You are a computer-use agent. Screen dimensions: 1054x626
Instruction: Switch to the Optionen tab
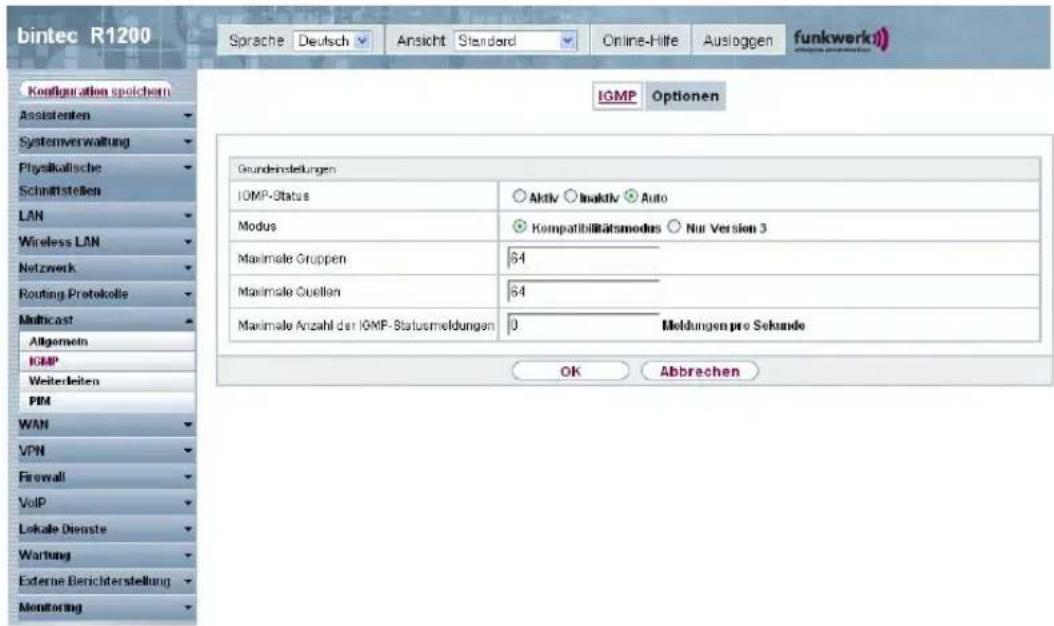pos(685,96)
